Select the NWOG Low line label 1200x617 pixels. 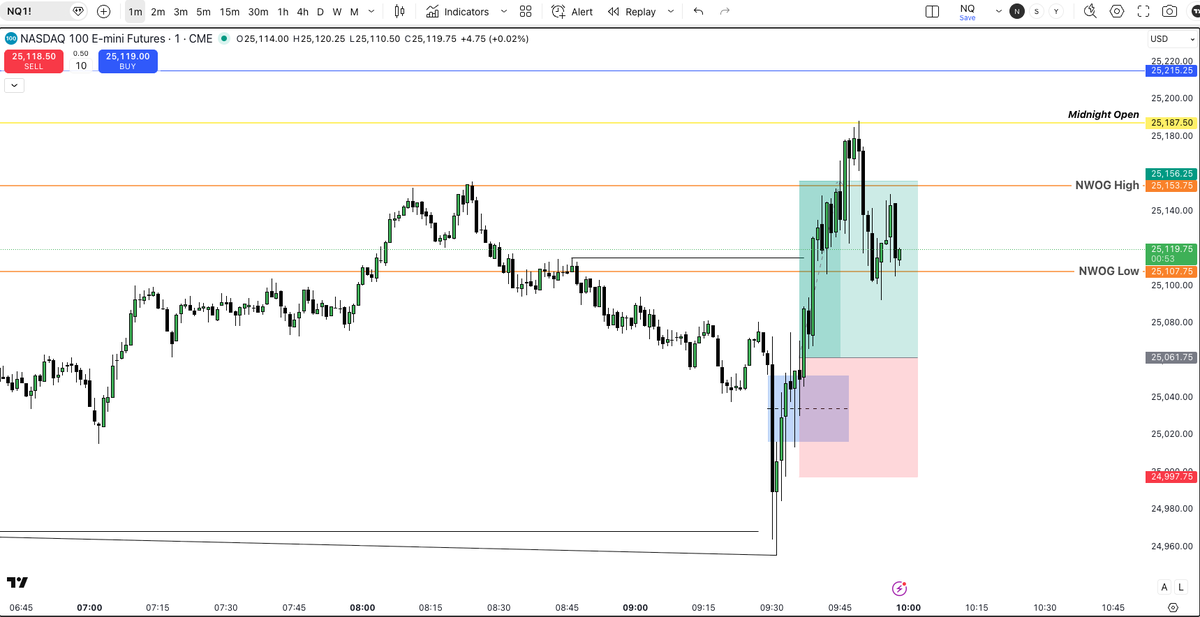click(x=1109, y=271)
